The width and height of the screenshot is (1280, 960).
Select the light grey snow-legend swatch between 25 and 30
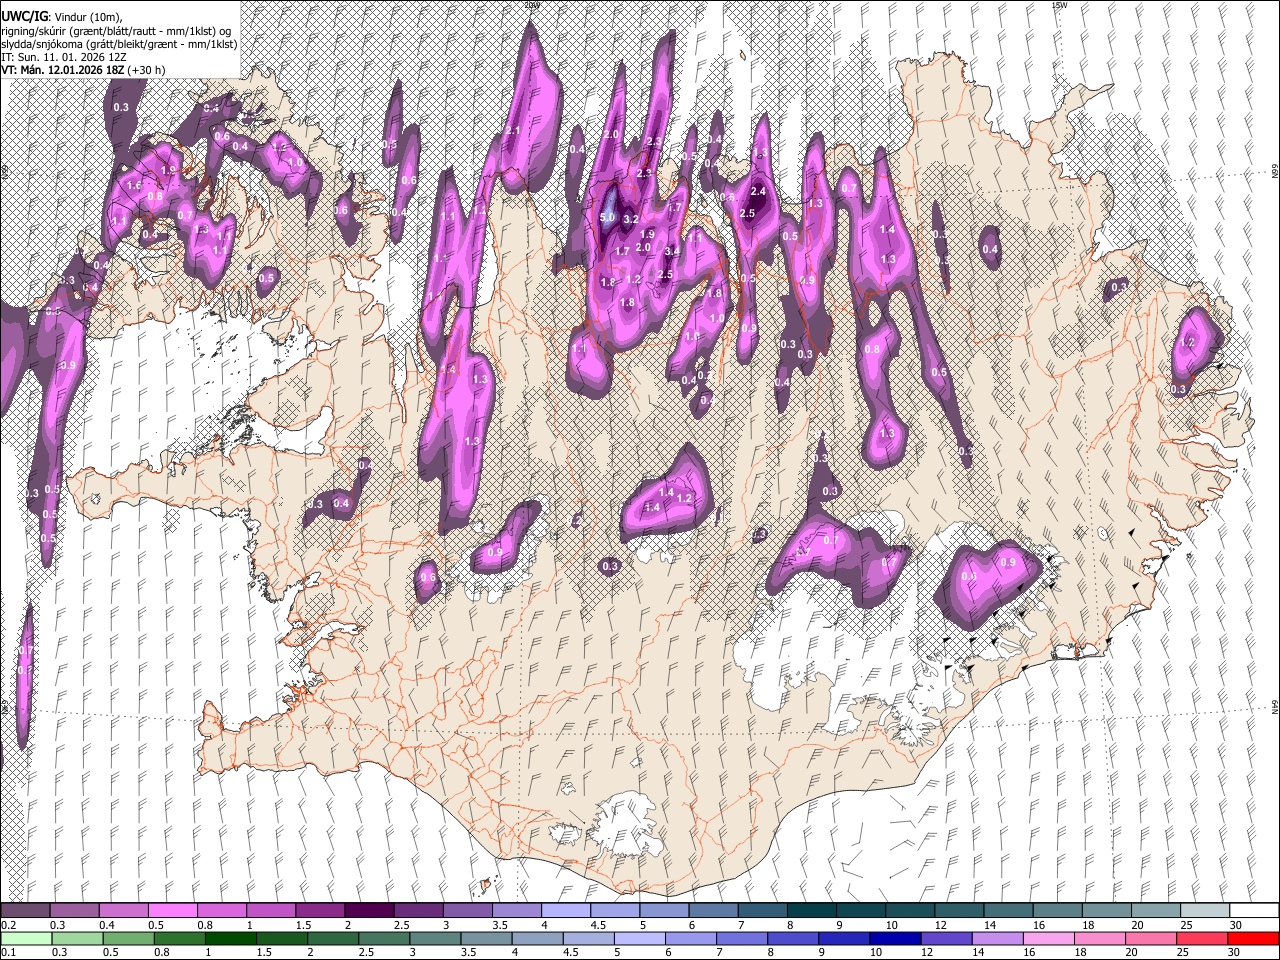click(x=1204, y=911)
